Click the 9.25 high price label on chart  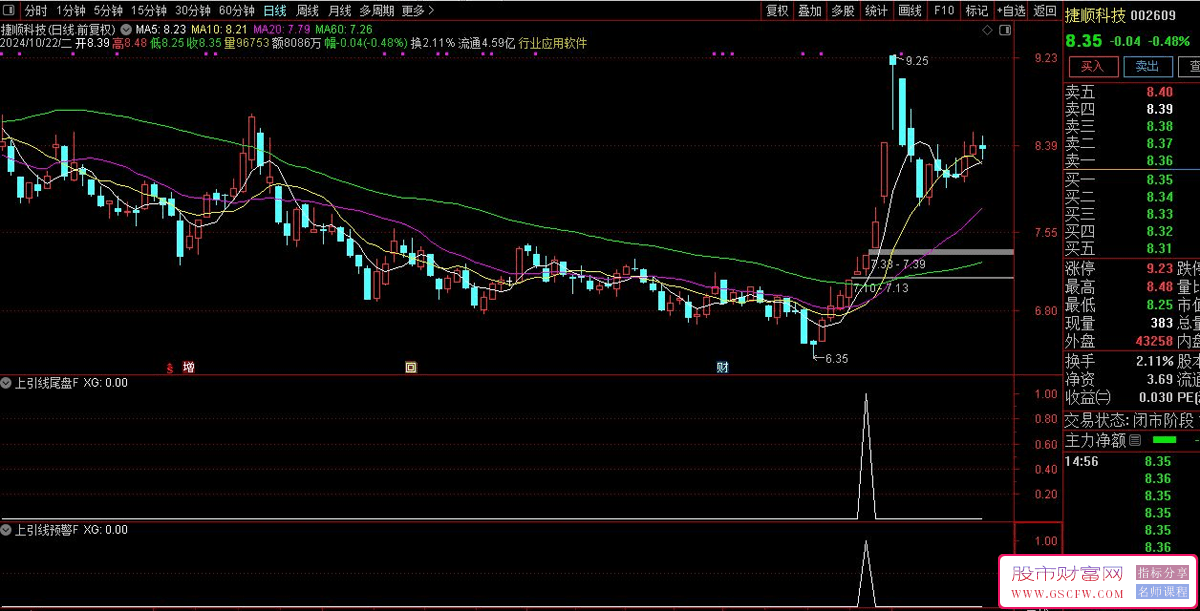pos(917,61)
